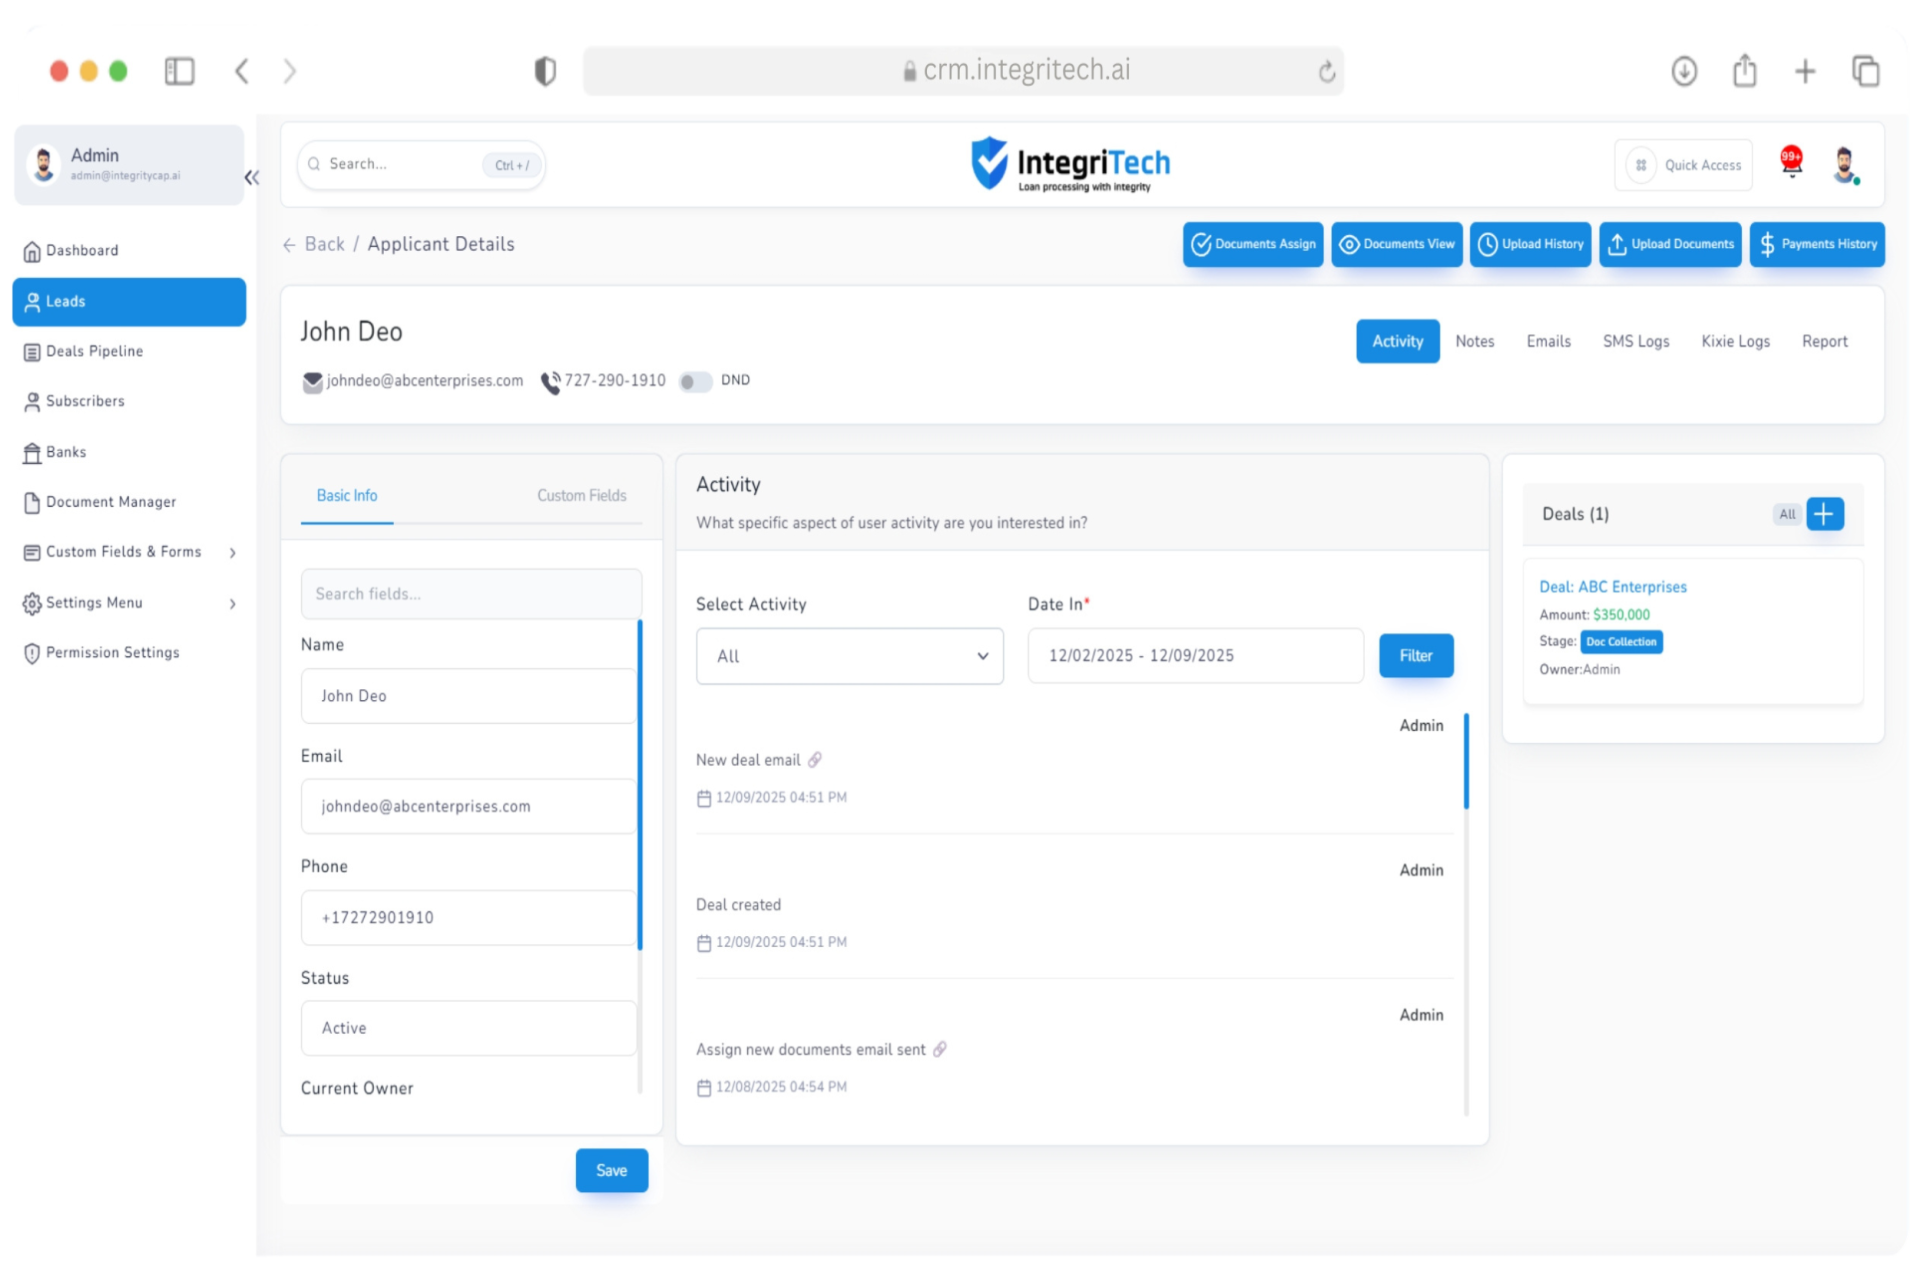Click the Safari share icon
The width and height of the screenshot is (1920, 1281).
coord(1744,71)
